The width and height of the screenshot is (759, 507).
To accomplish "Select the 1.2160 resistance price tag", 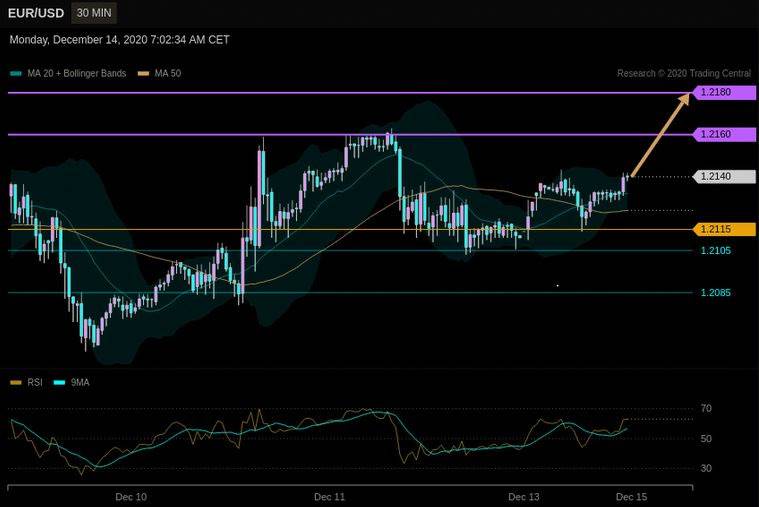I will [x=724, y=134].
